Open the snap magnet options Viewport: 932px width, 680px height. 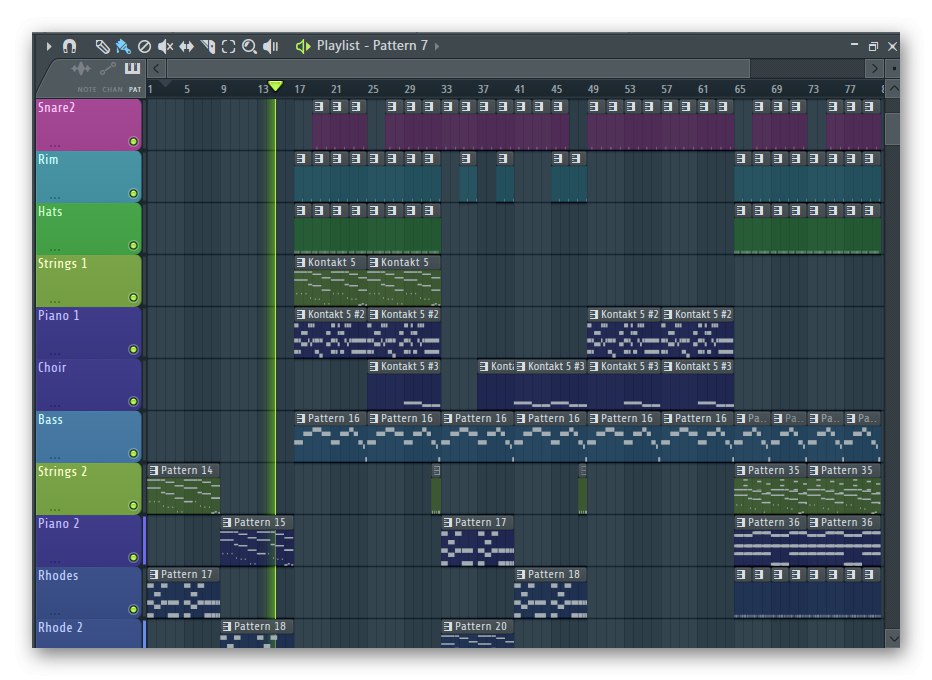[x=69, y=46]
